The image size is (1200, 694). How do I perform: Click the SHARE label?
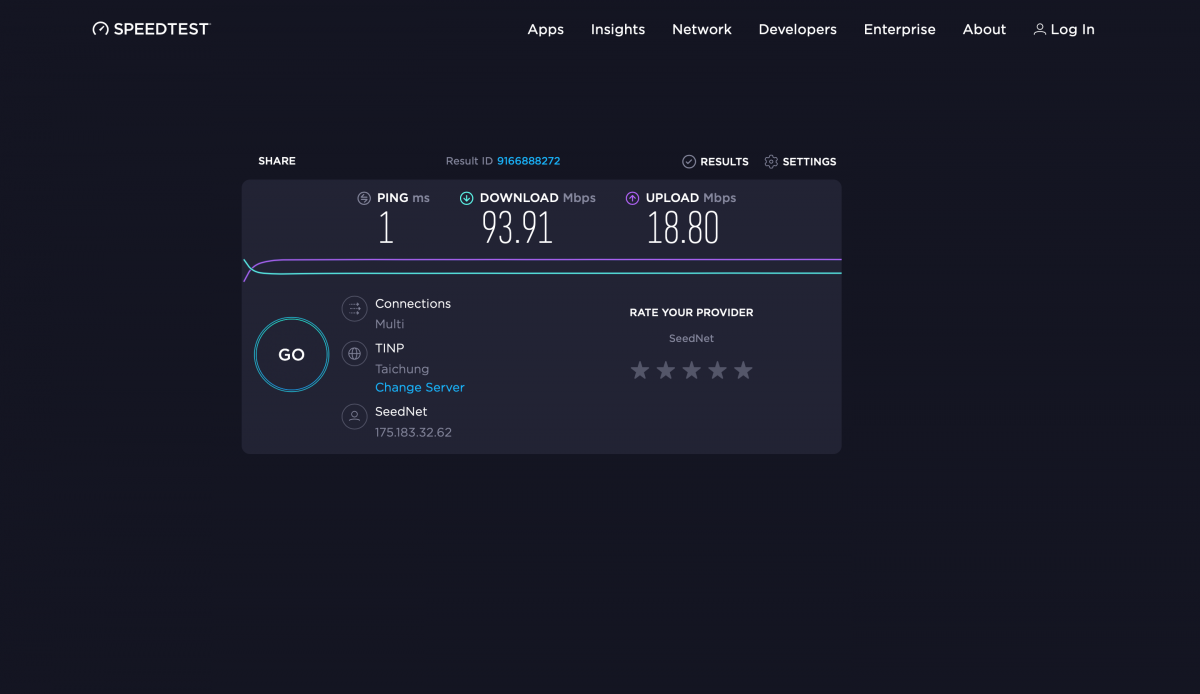(277, 161)
